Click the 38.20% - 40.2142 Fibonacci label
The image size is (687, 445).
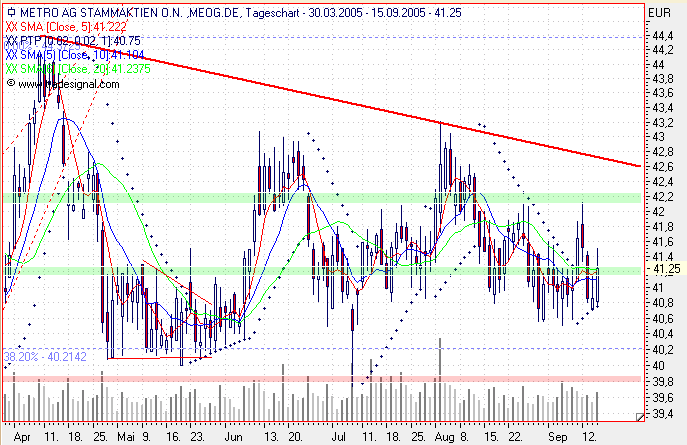(x=45, y=357)
